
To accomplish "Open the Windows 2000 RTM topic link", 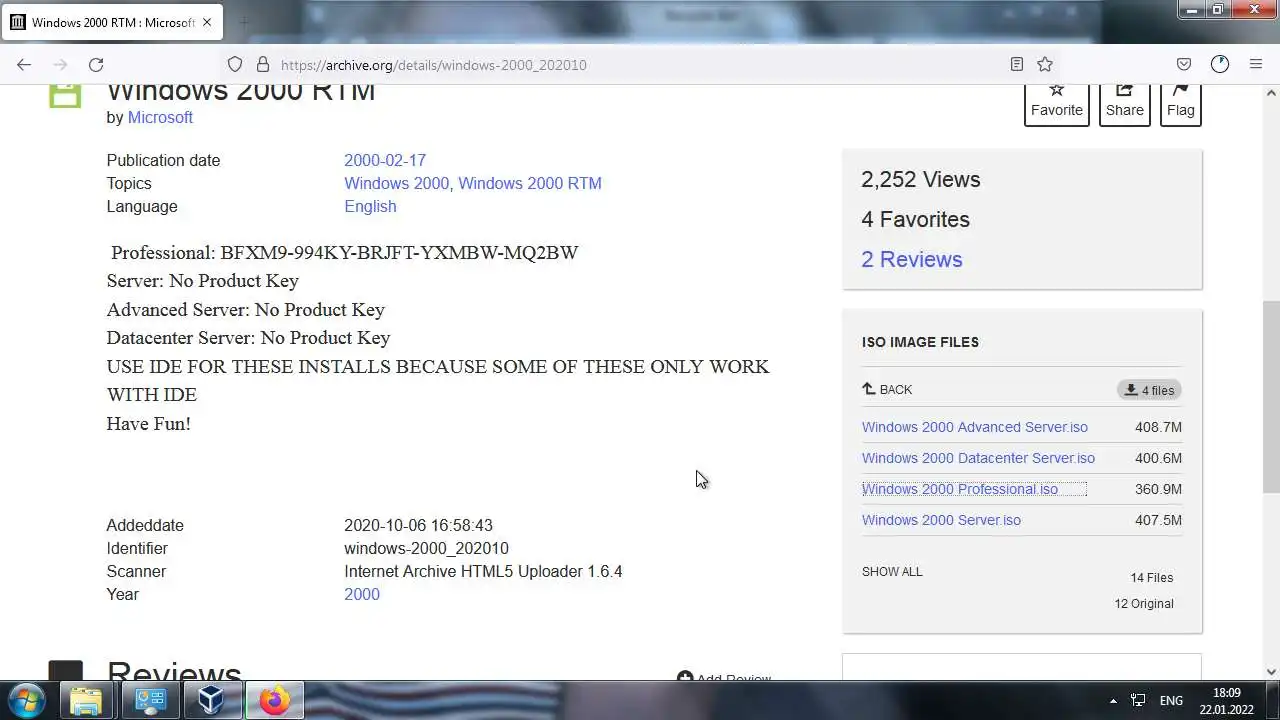I will pyautogui.click(x=530, y=183).
